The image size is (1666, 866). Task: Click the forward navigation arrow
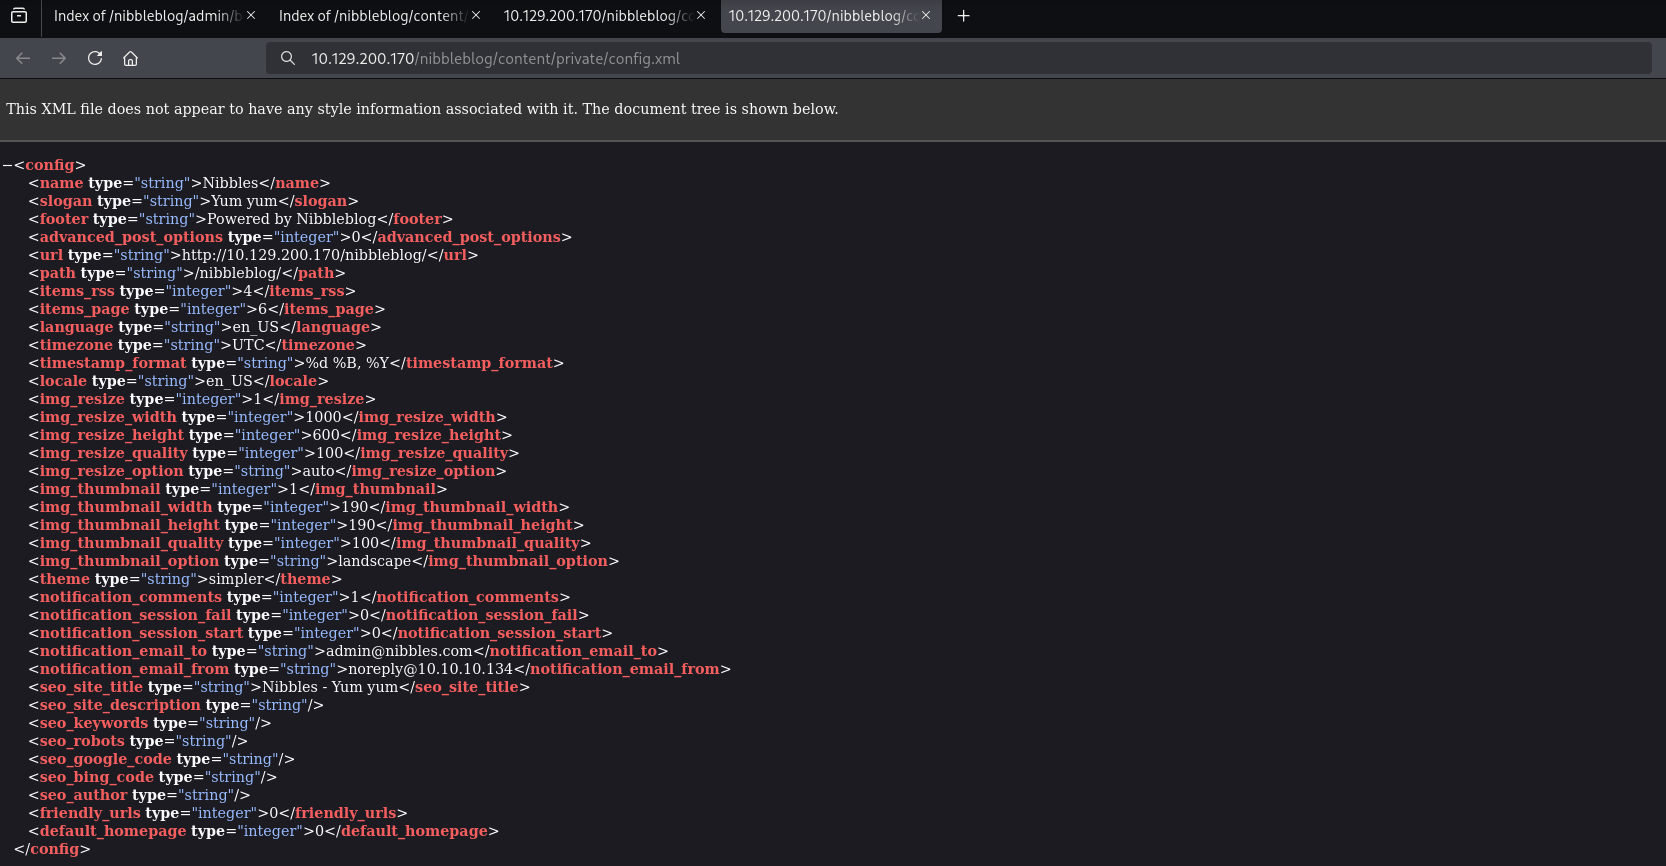coord(59,58)
